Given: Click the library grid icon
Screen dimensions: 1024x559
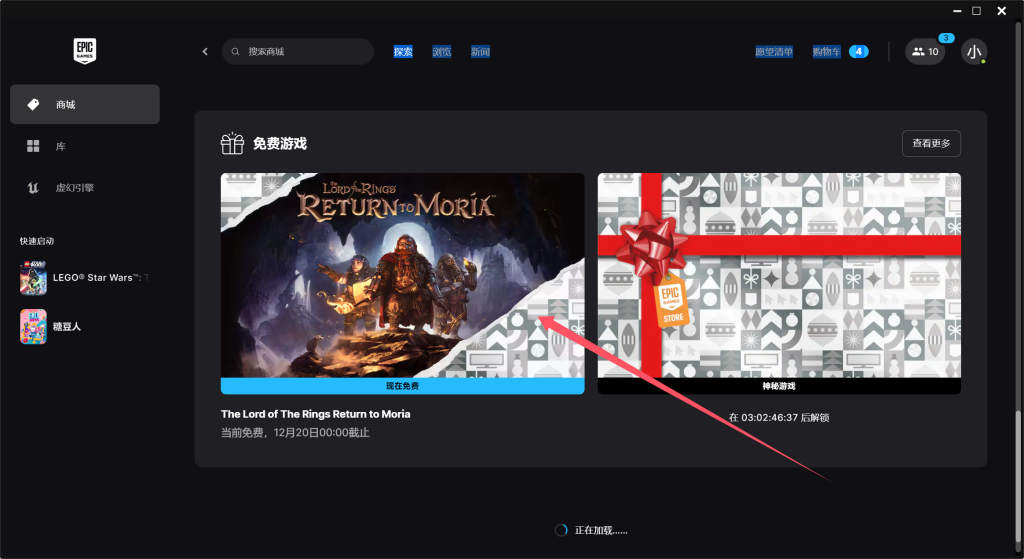Looking at the screenshot, I should 33,146.
